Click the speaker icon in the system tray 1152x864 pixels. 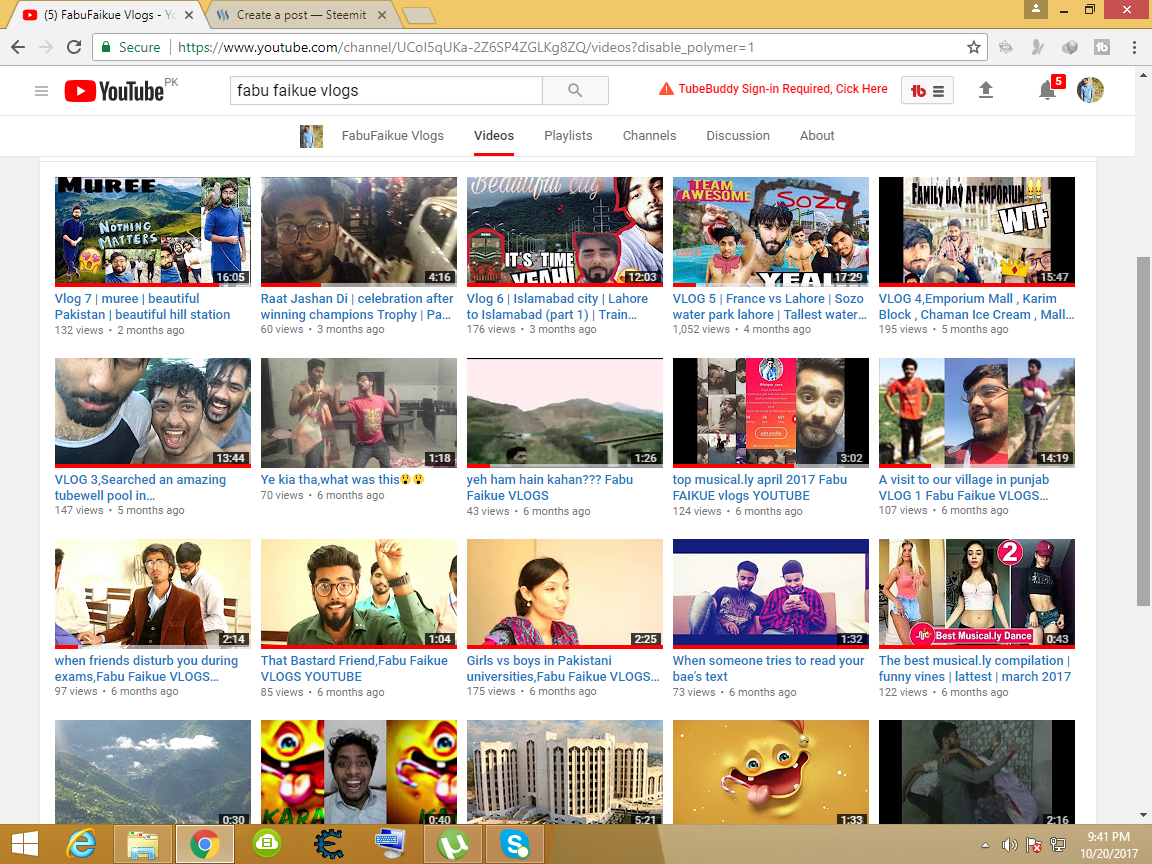pos(1007,843)
